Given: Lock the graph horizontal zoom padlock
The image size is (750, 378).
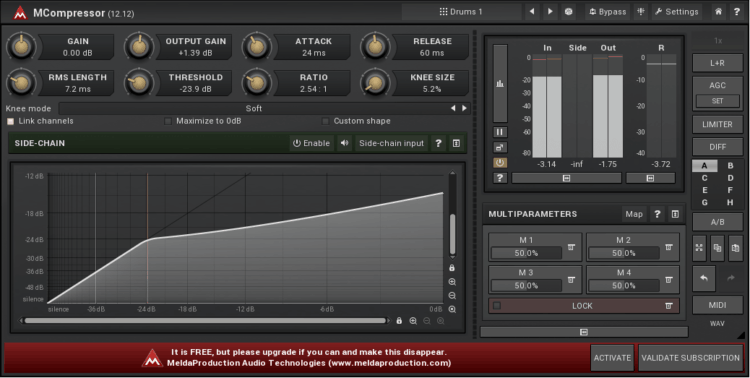Looking at the screenshot, I should click(399, 321).
